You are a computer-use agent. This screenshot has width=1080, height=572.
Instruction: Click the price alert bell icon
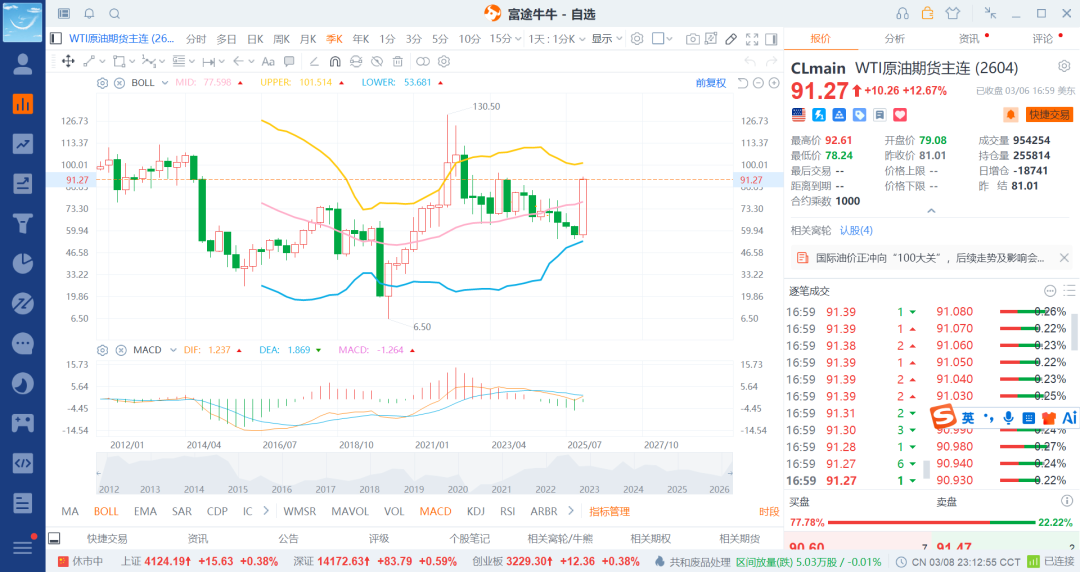(x=1011, y=115)
